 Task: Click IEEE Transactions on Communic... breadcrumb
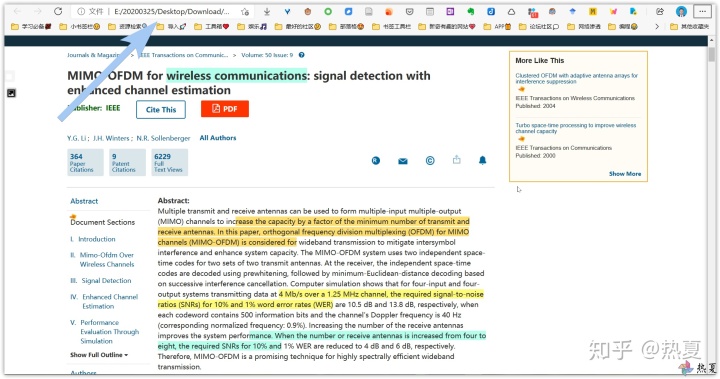[183, 55]
